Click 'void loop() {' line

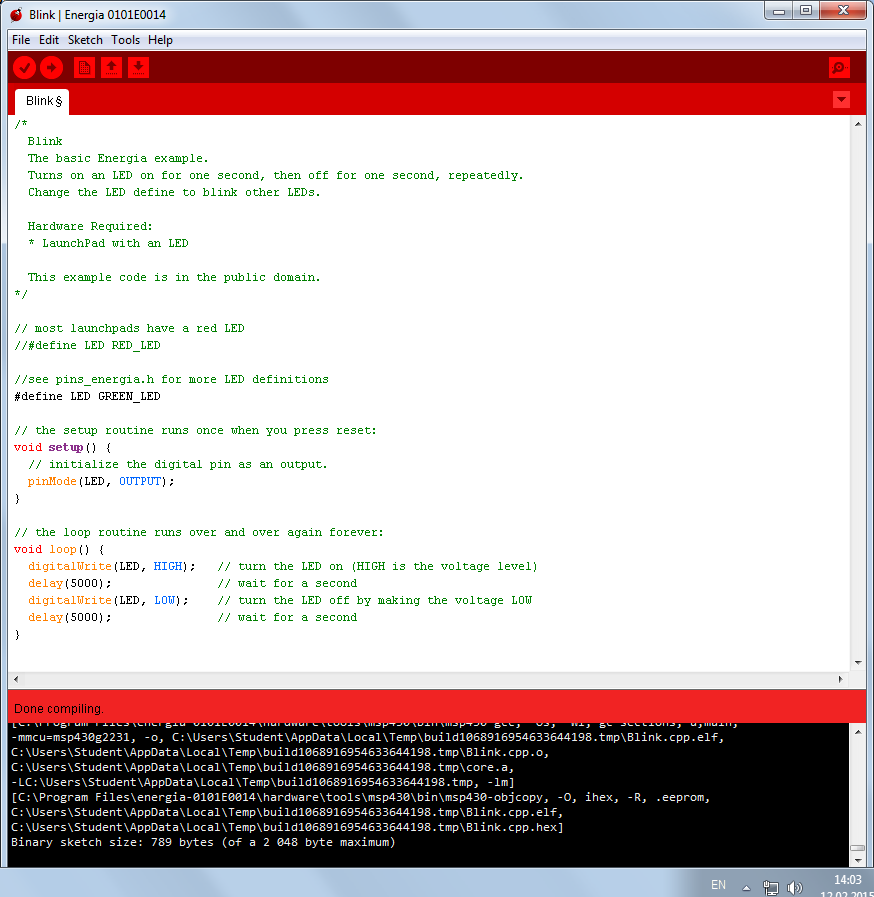pyautogui.click(x=59, y=549)
